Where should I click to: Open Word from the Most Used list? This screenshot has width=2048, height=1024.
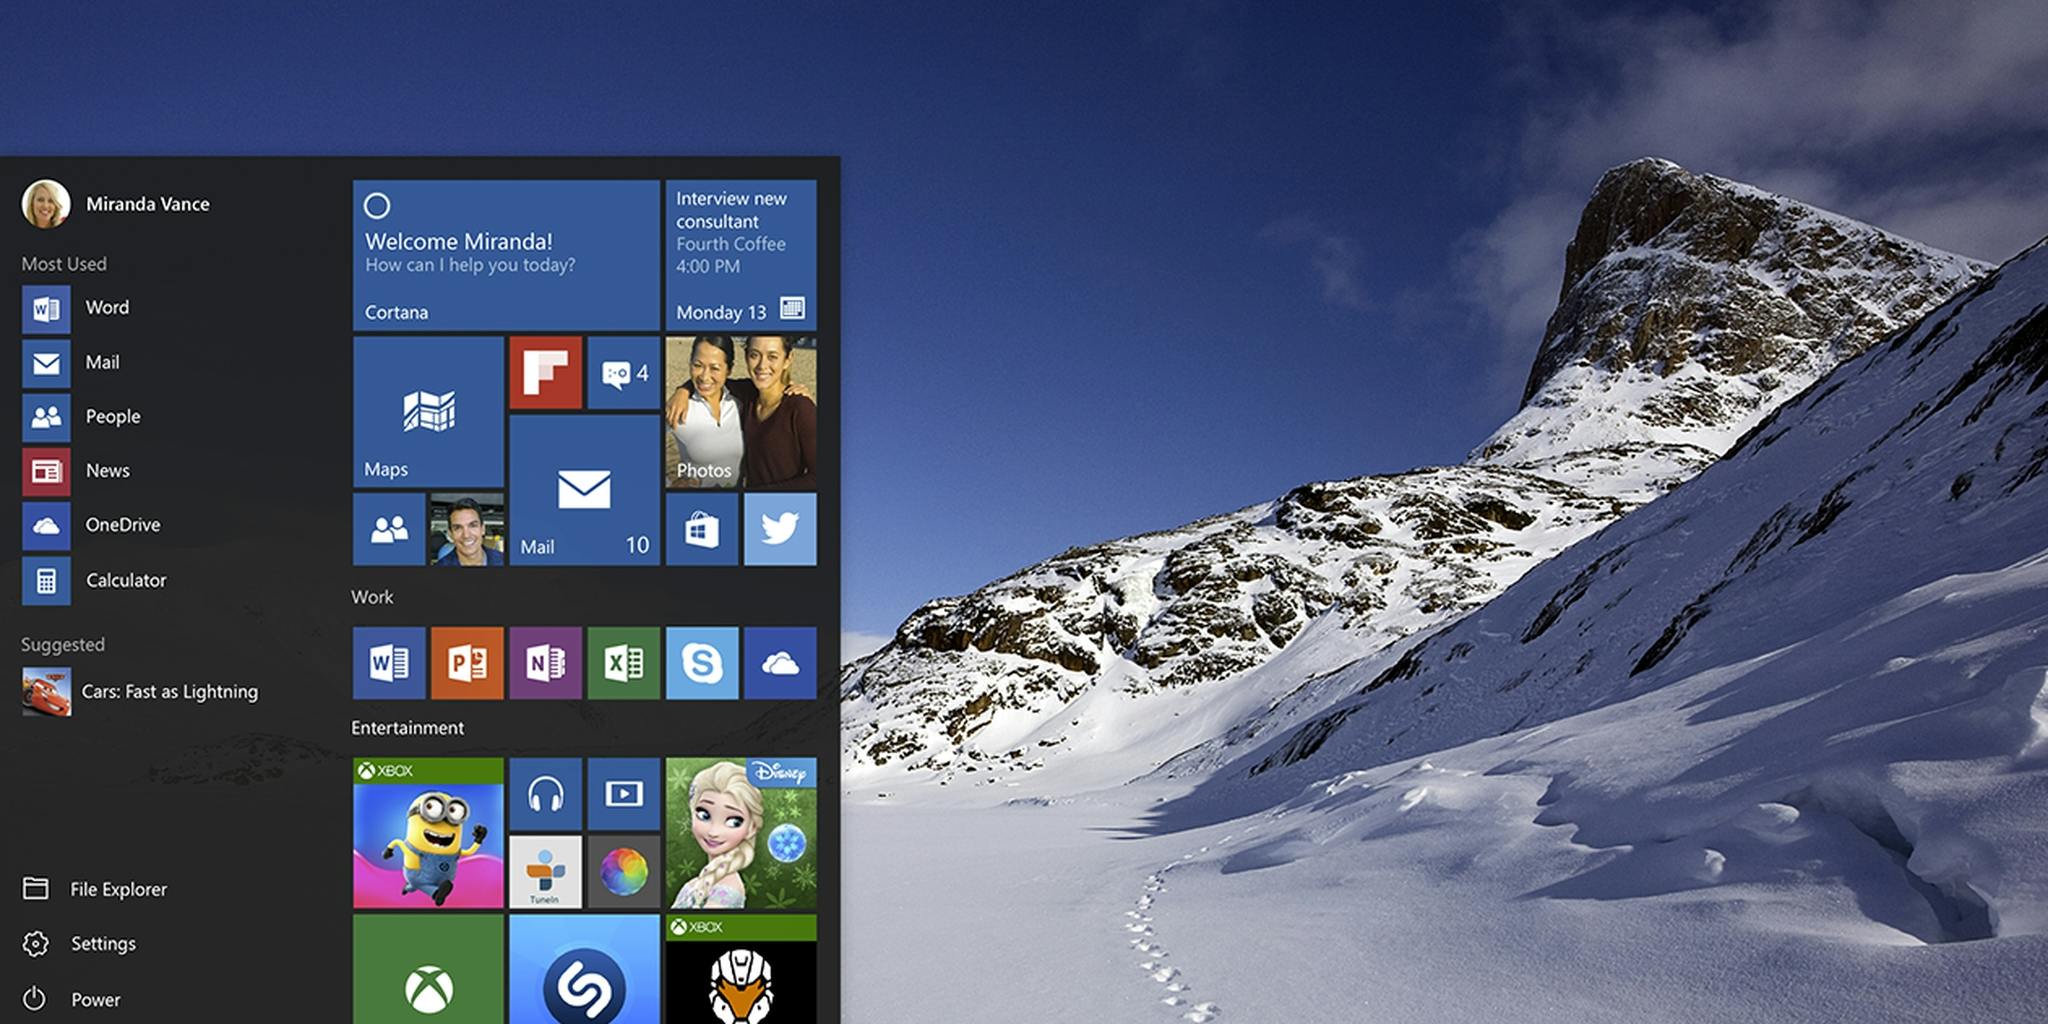coord(76,308)
